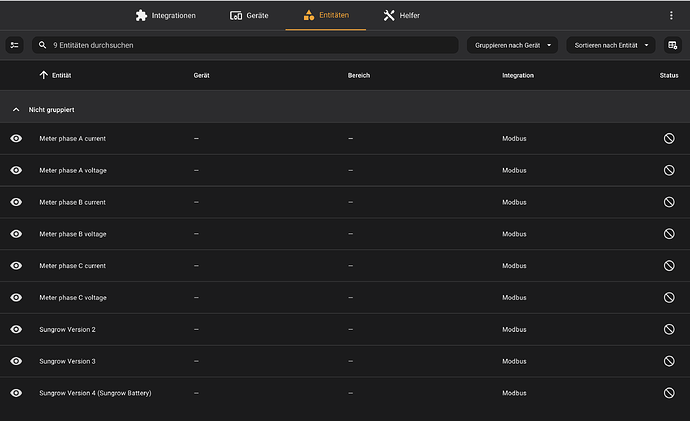This screenshot has width=690, height=421.
Task: Open the Sungrow Version 2 entity
Action: [x=67, y=329]
